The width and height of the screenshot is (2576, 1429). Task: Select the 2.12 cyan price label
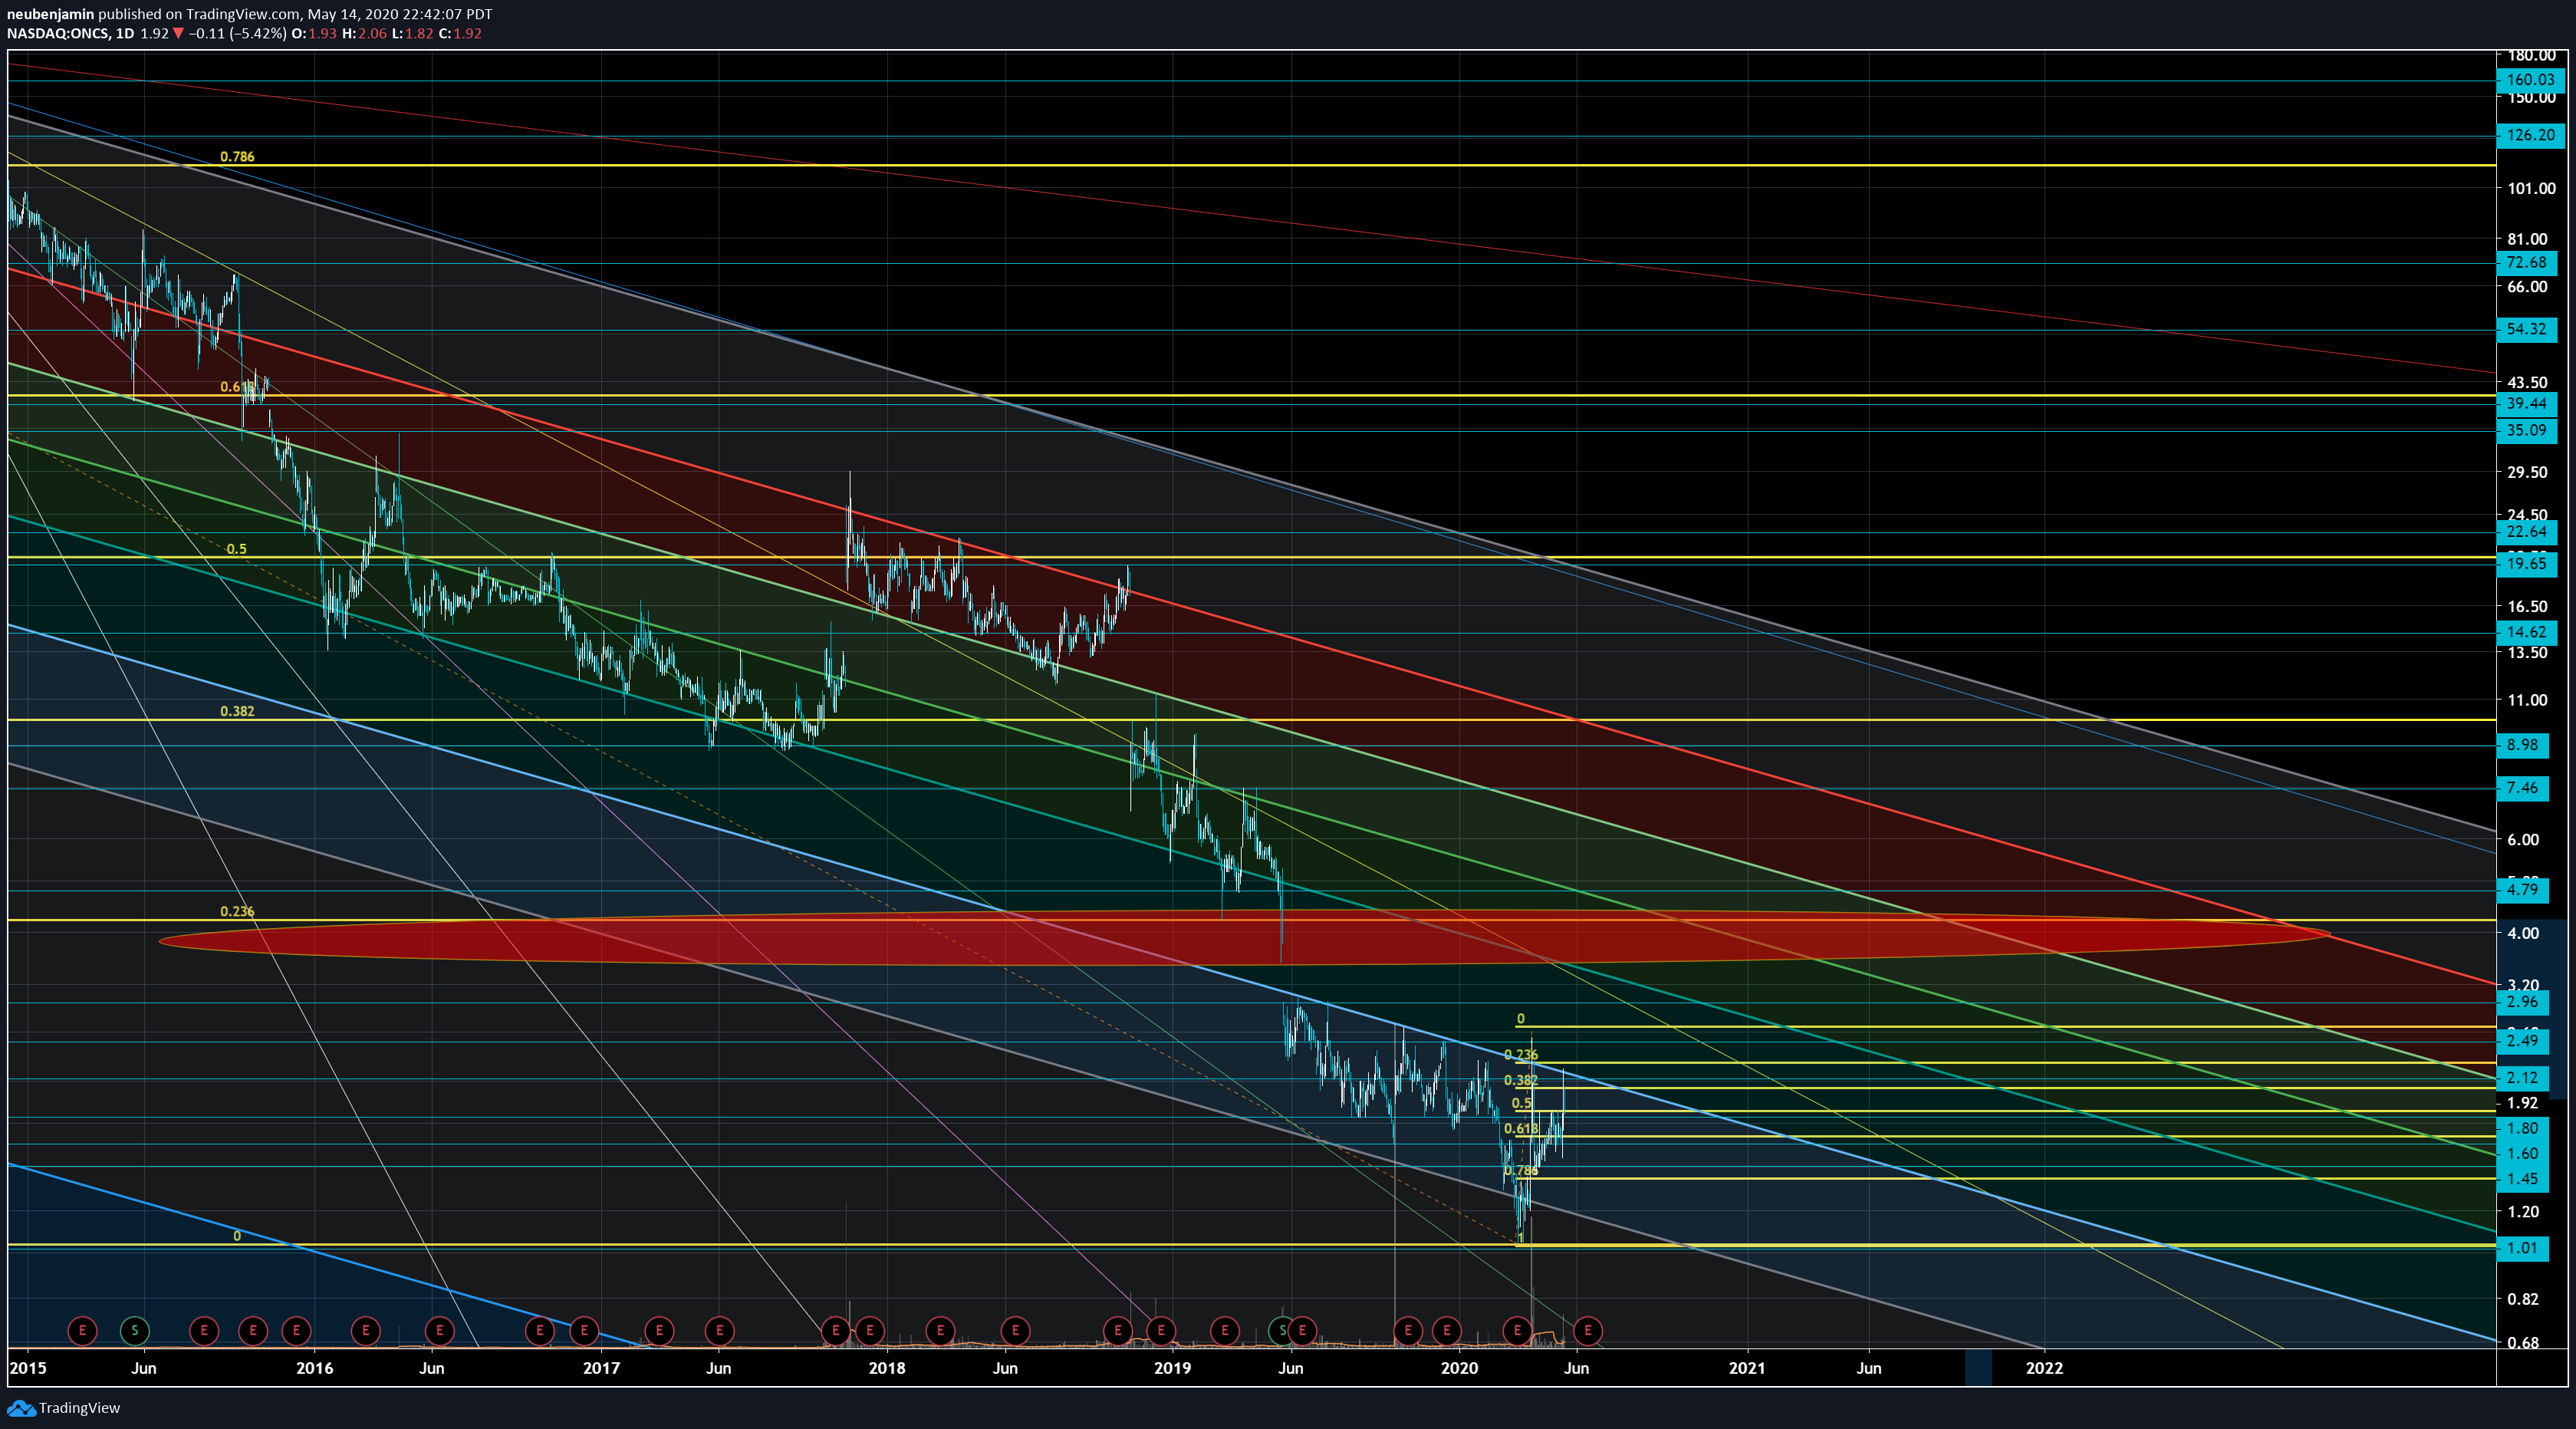2522,1078
